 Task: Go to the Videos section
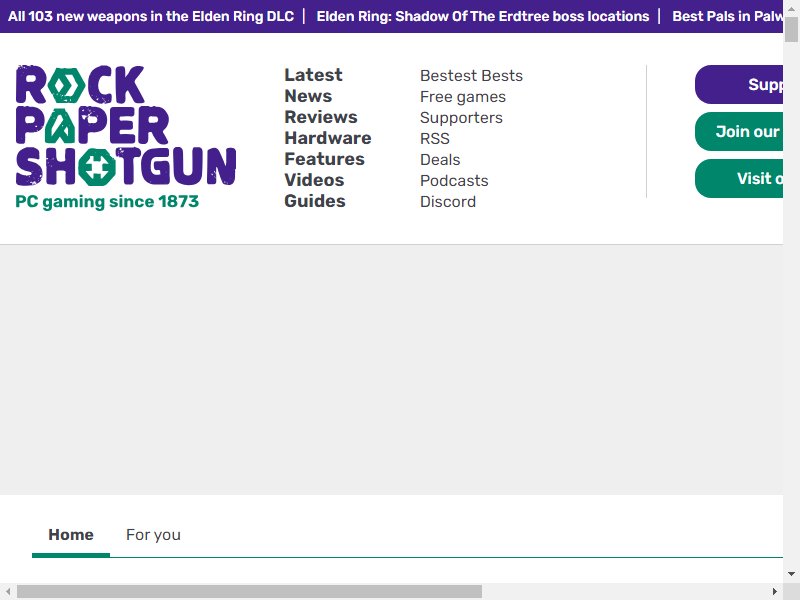click(314, 180)
